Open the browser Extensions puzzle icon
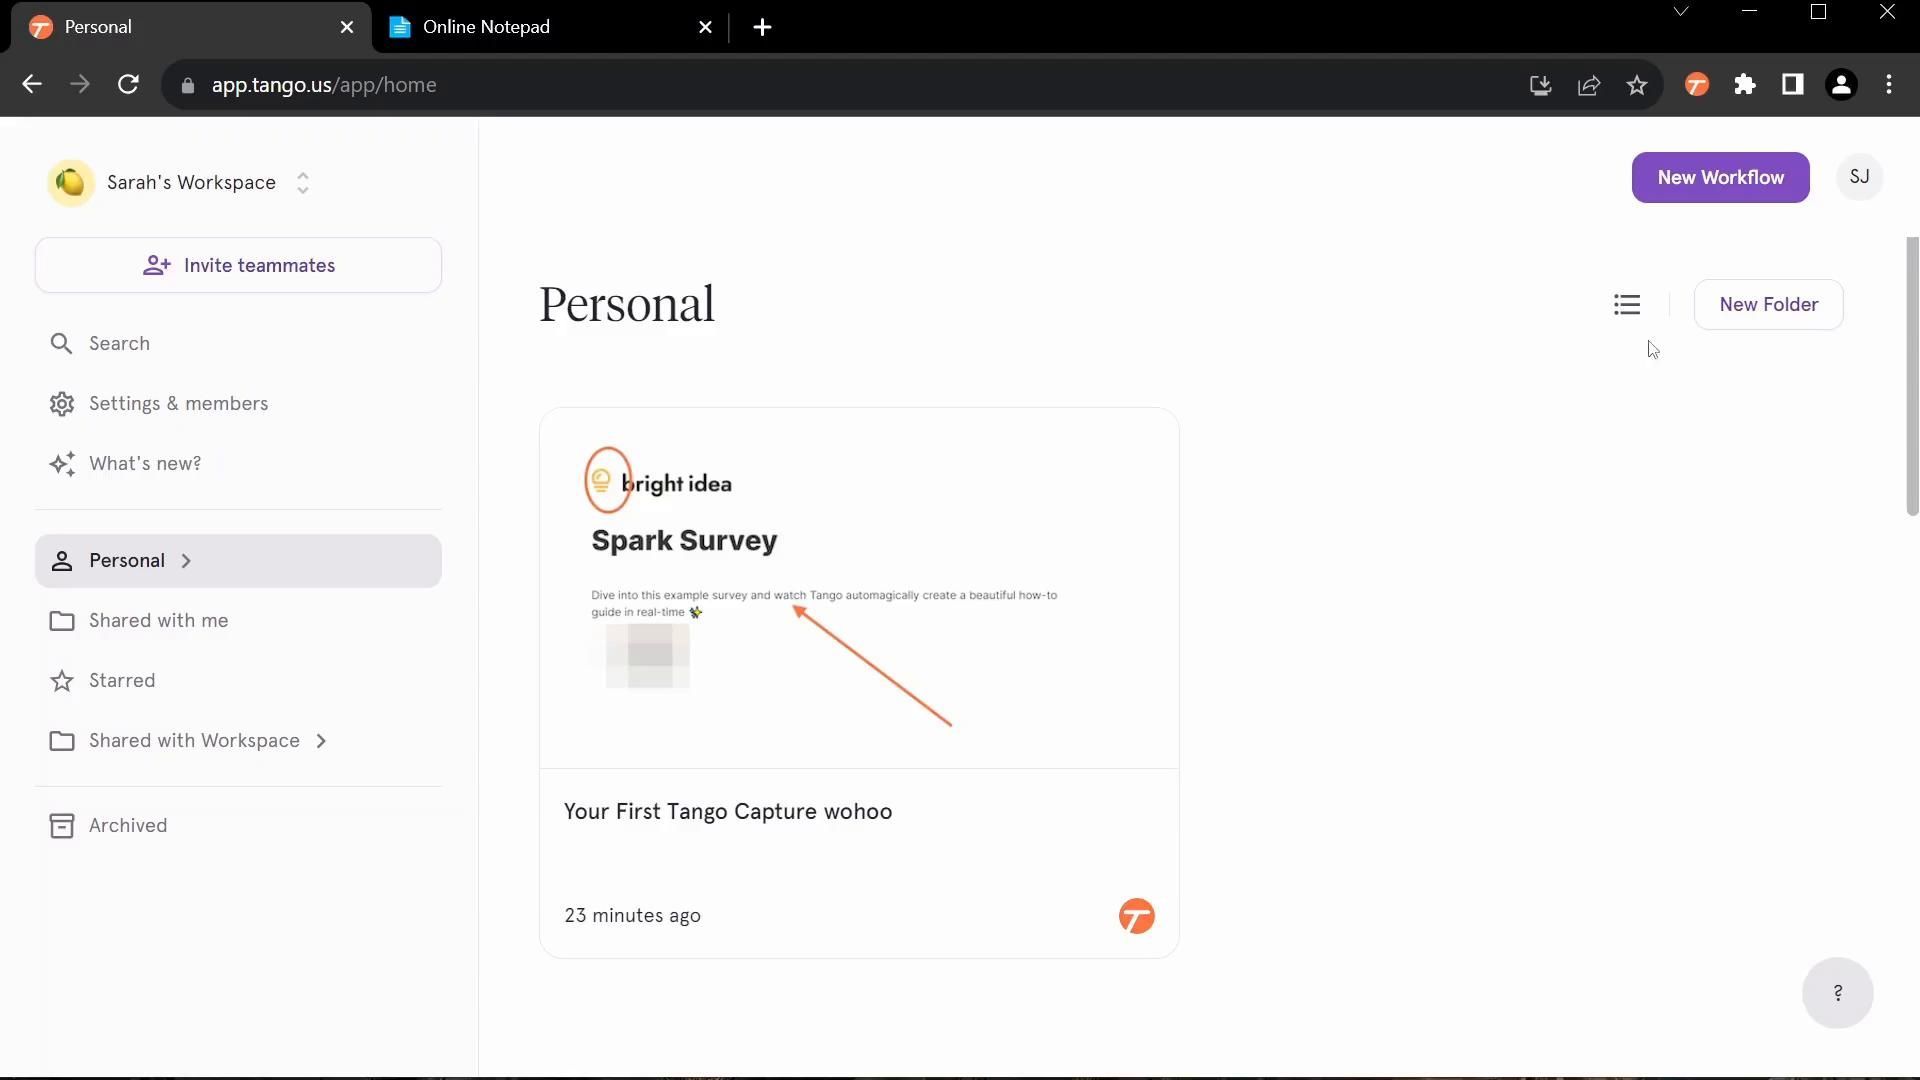 point(1745,85)
